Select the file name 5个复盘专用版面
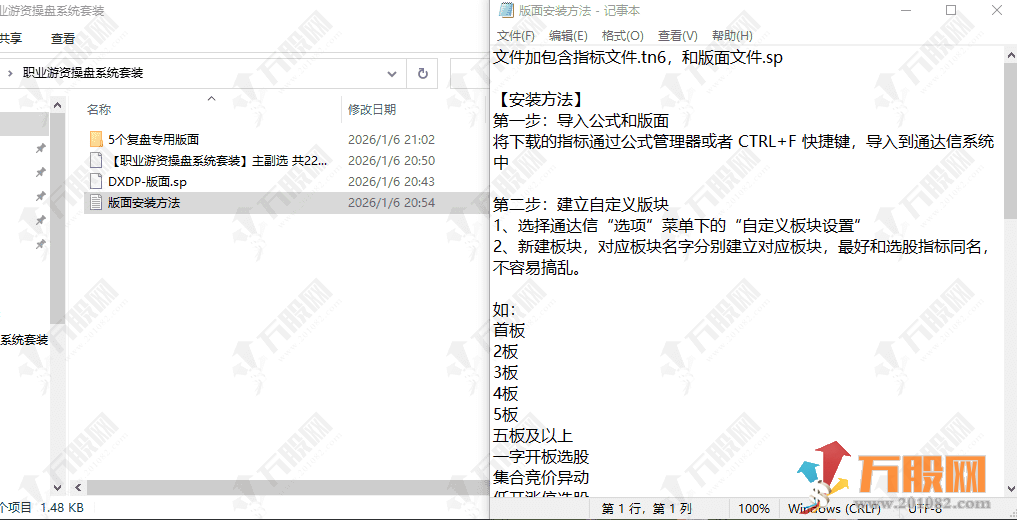Screen dimensions: 1017x520 153,139
